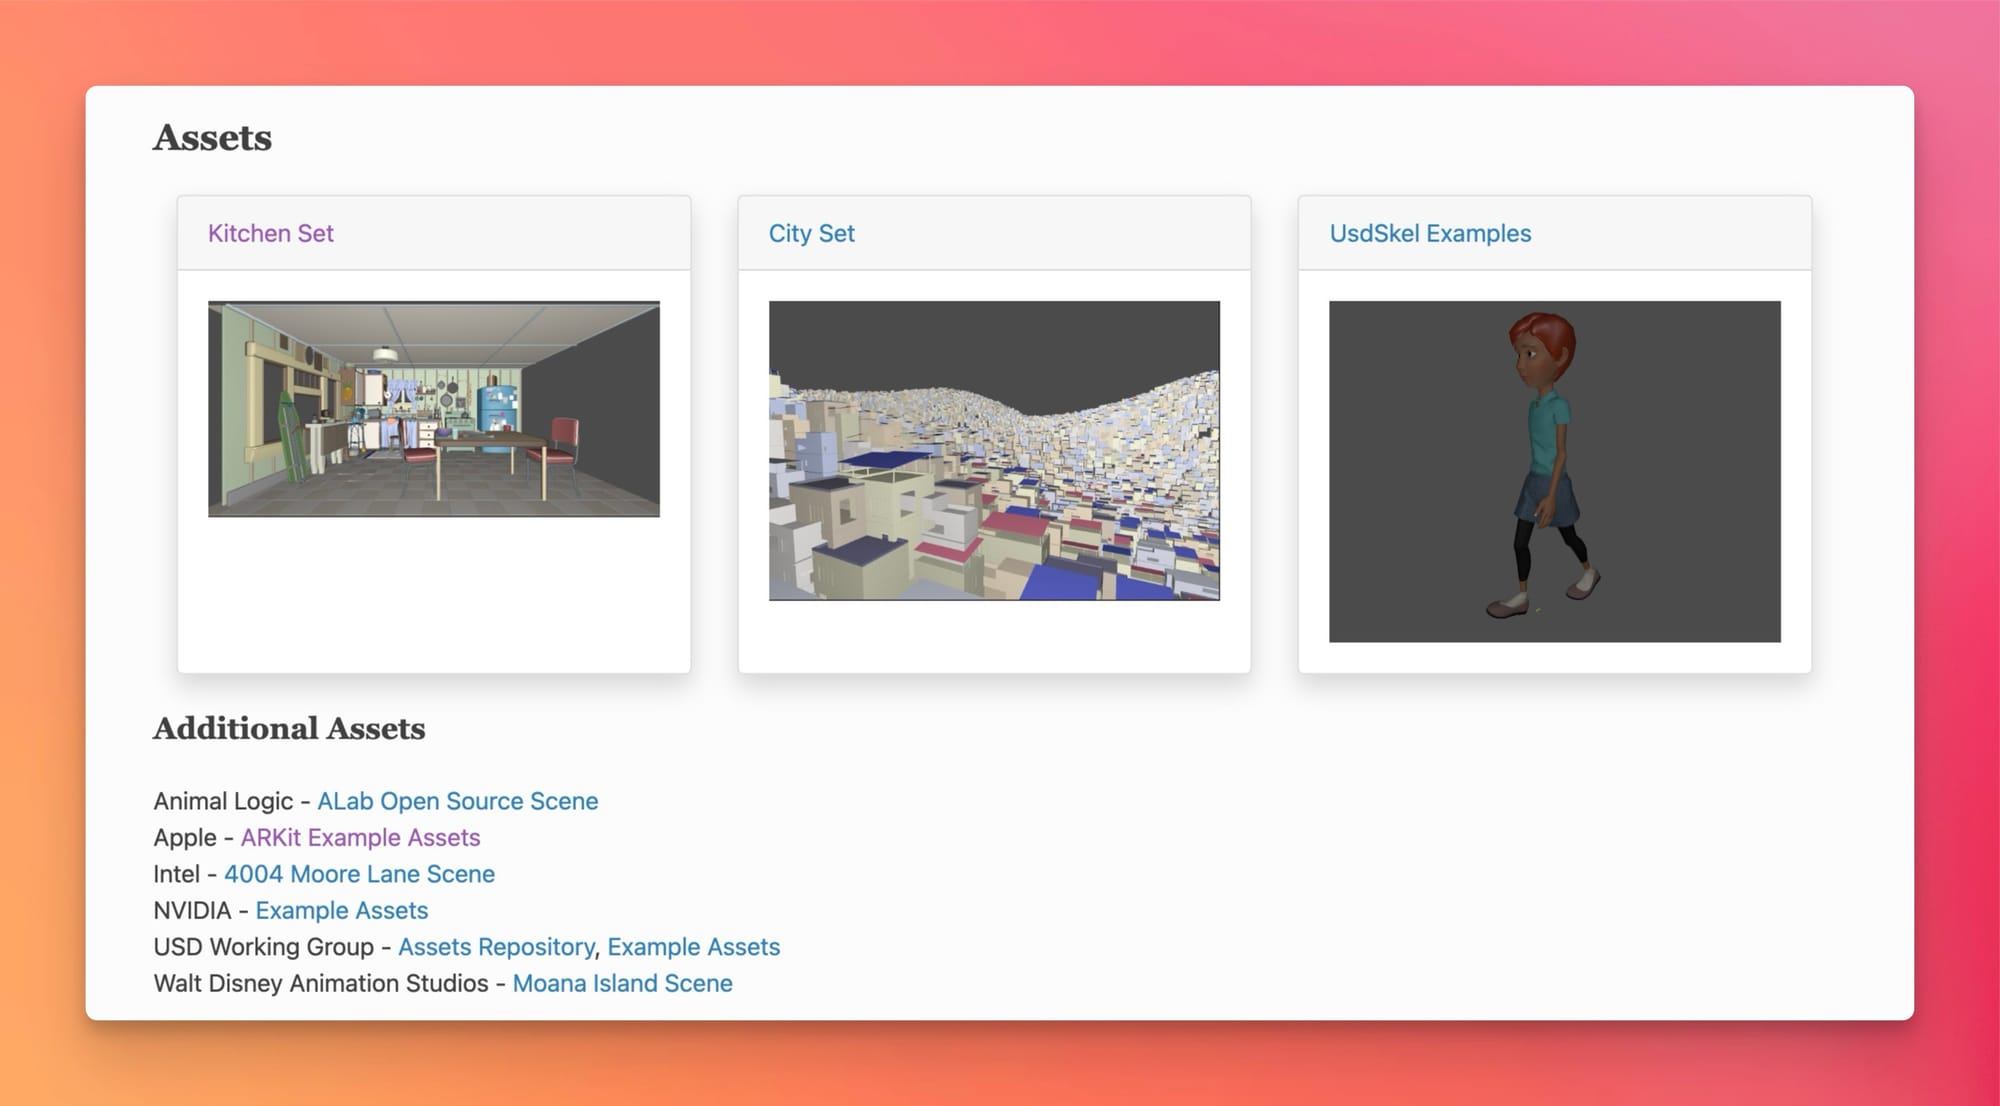Open the UsdSkel Examples title link
Viewport: 2000px width, 1106px height.
[x=1429, y=233]
